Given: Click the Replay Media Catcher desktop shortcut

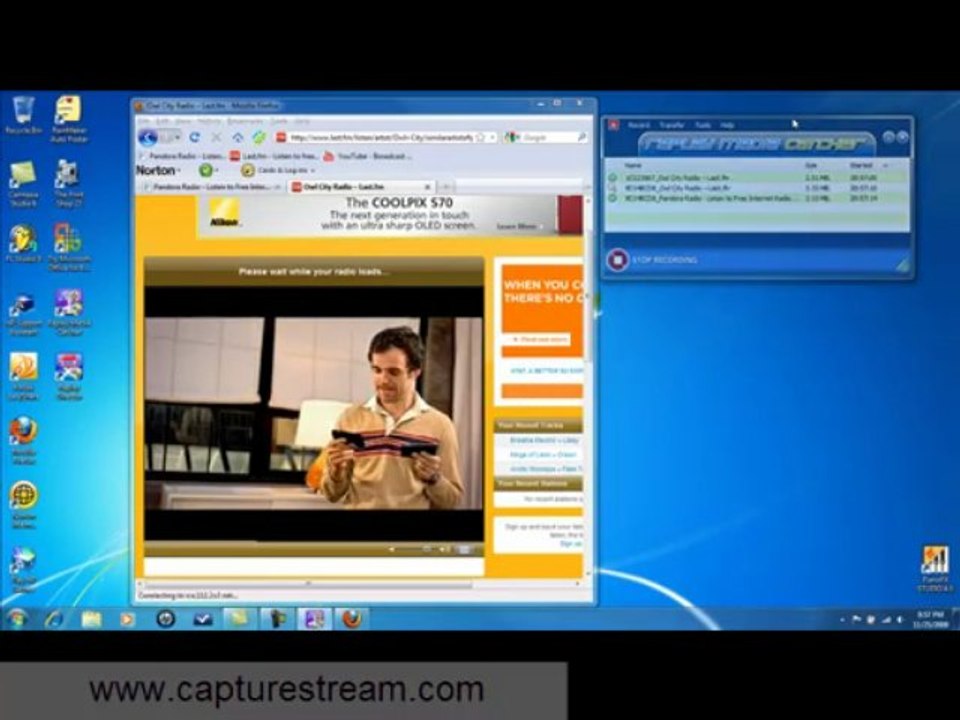Looking at the screenshot, I should pos(69,312).
